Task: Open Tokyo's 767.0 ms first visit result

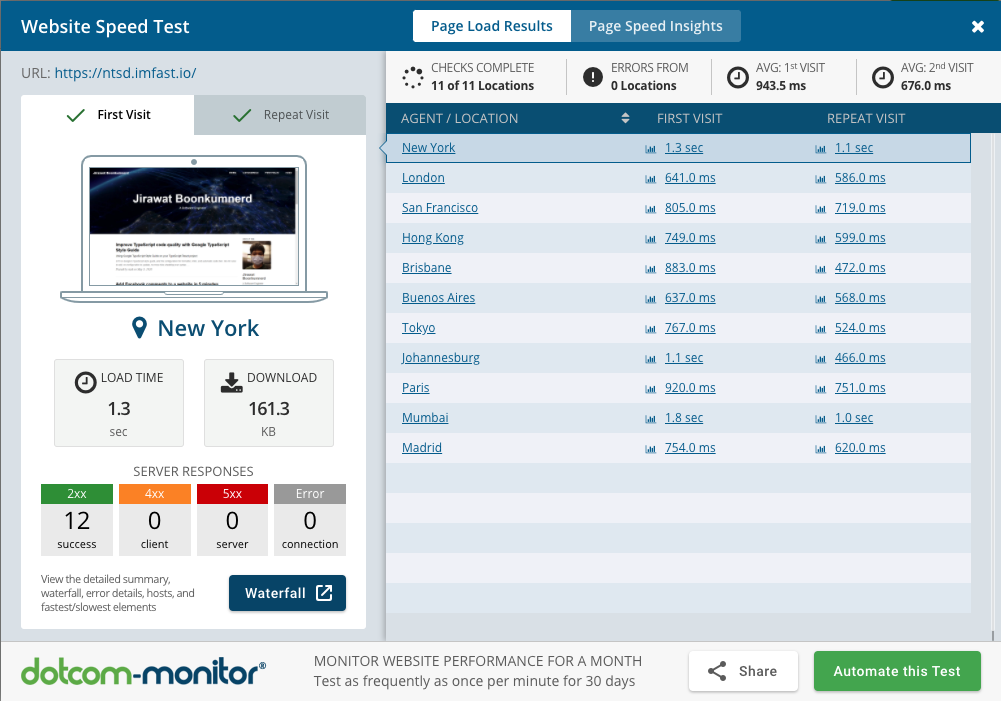Action: point(690,328)
